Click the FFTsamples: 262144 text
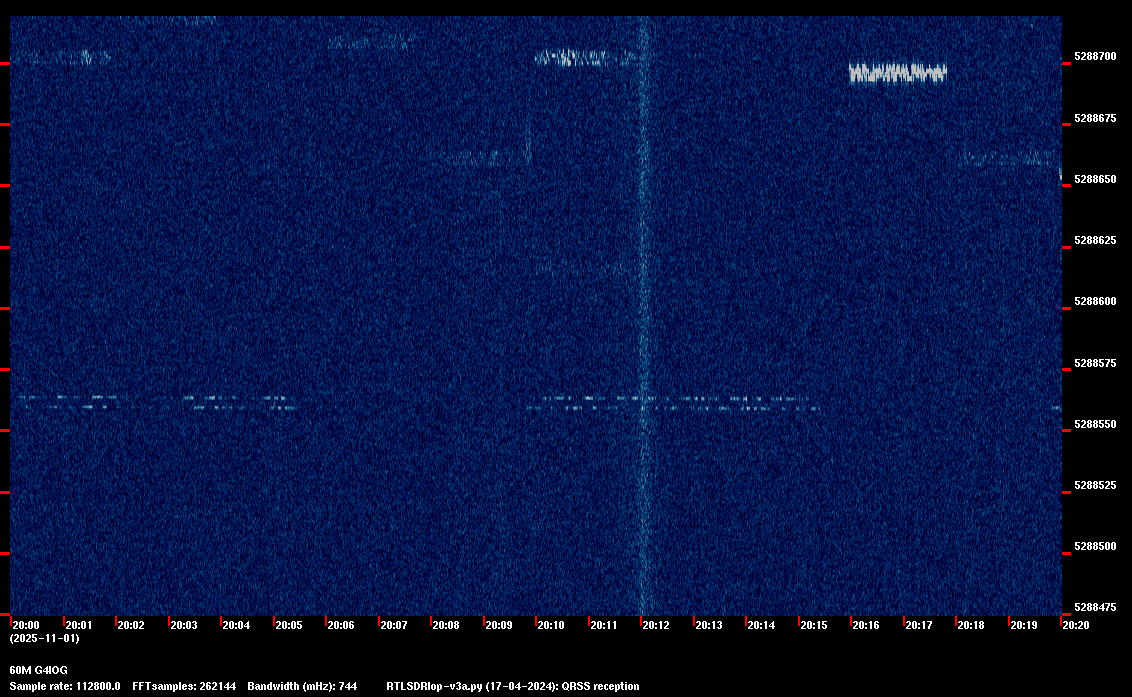 [184, 686]
